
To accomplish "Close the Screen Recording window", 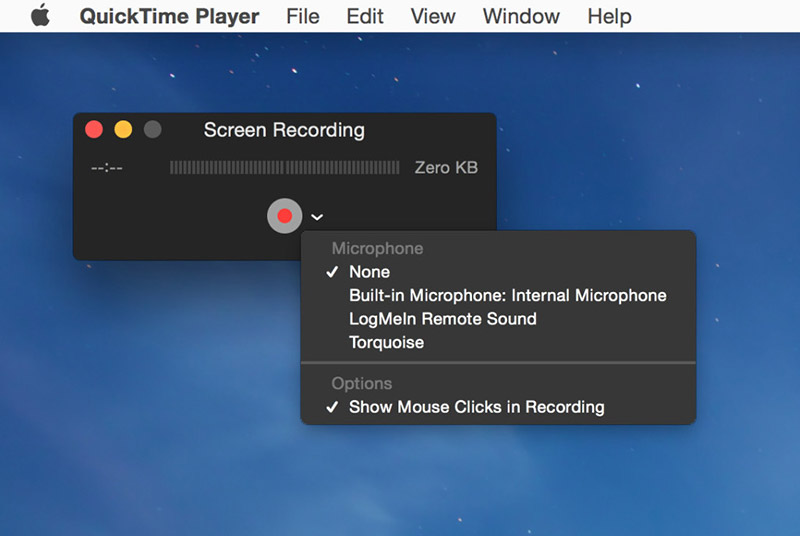I will pyautogui.click(x=94, y=130).
